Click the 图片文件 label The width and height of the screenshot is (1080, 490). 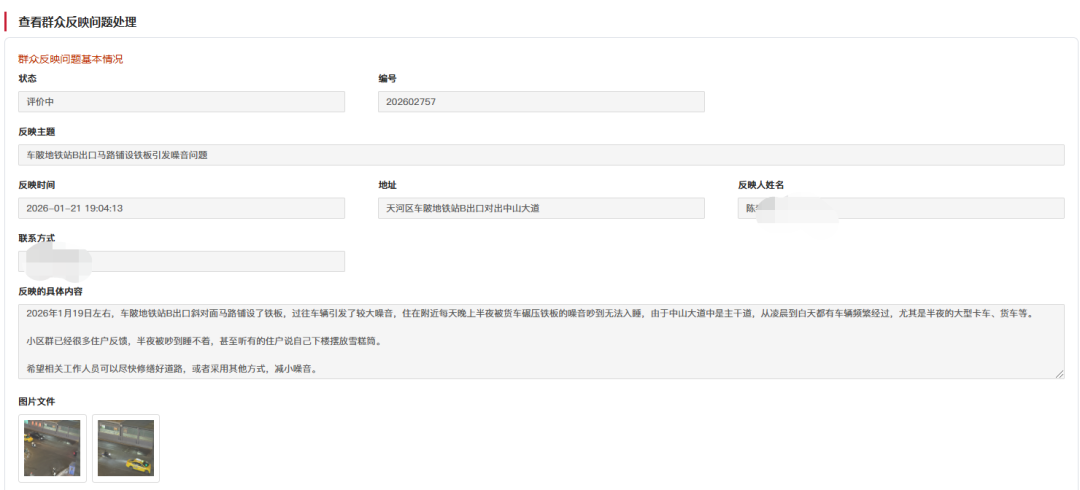coord(37,401)
